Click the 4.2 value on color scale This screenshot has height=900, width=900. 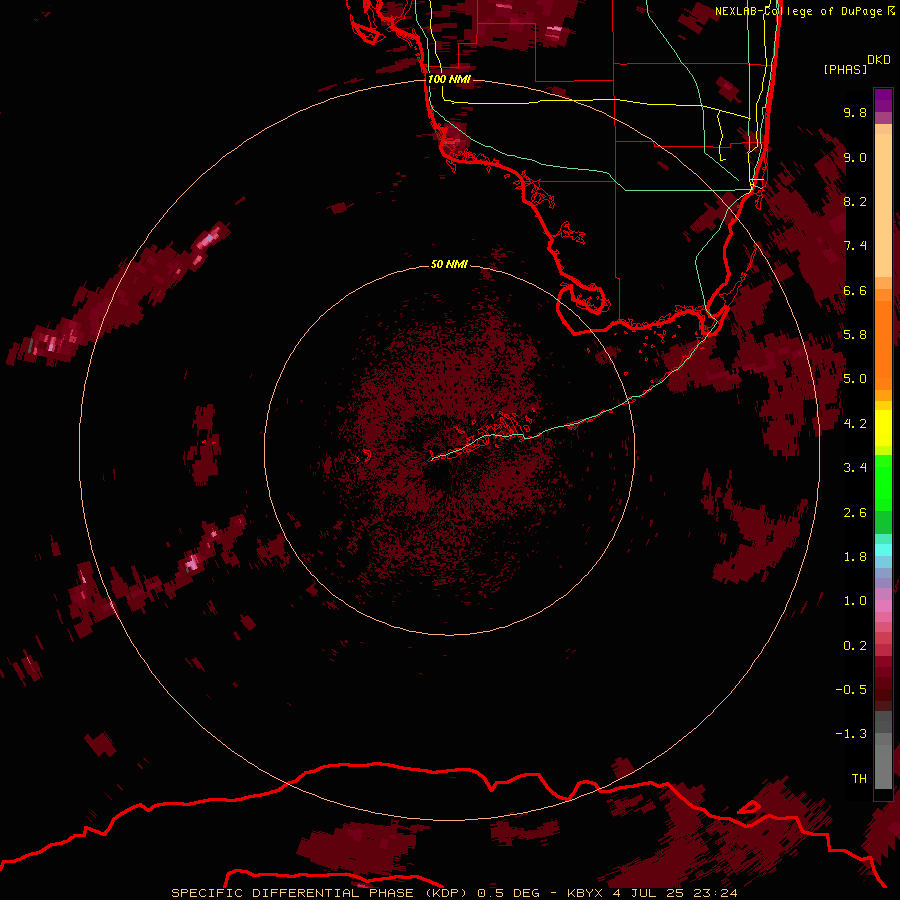855,423
